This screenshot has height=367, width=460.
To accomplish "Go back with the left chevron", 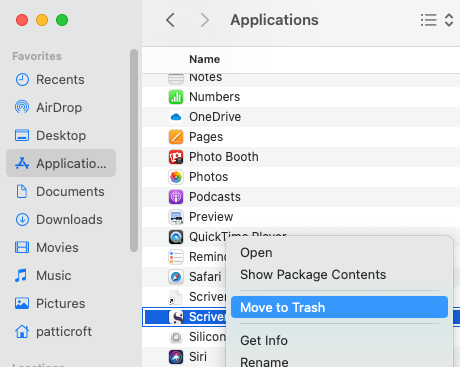I will click(170, 20).
